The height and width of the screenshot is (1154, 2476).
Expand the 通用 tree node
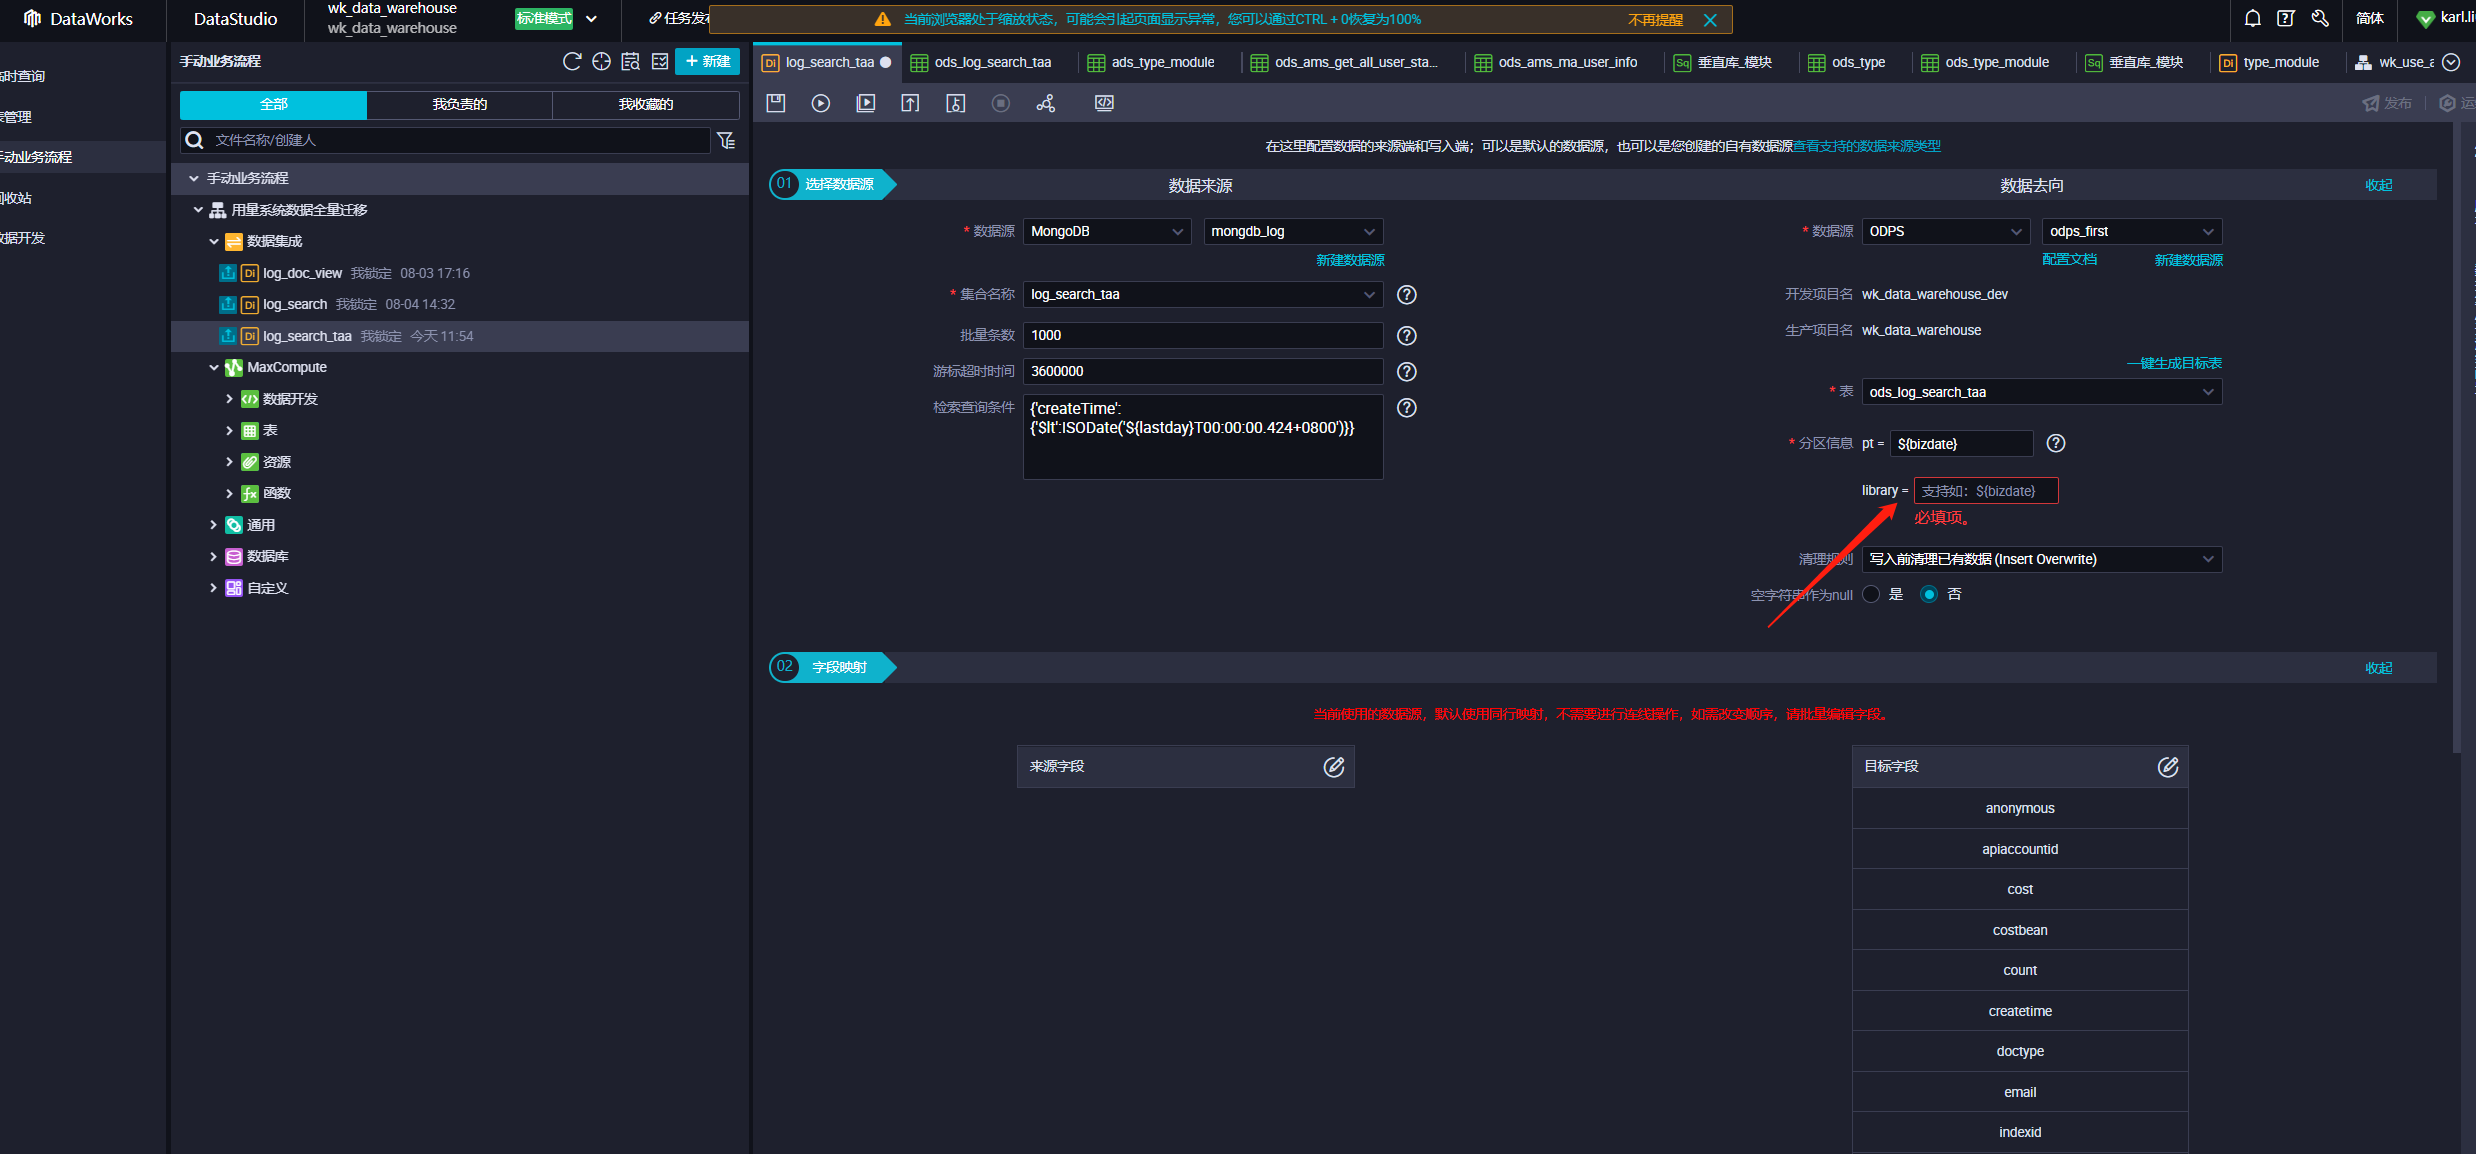coord(213,525)
